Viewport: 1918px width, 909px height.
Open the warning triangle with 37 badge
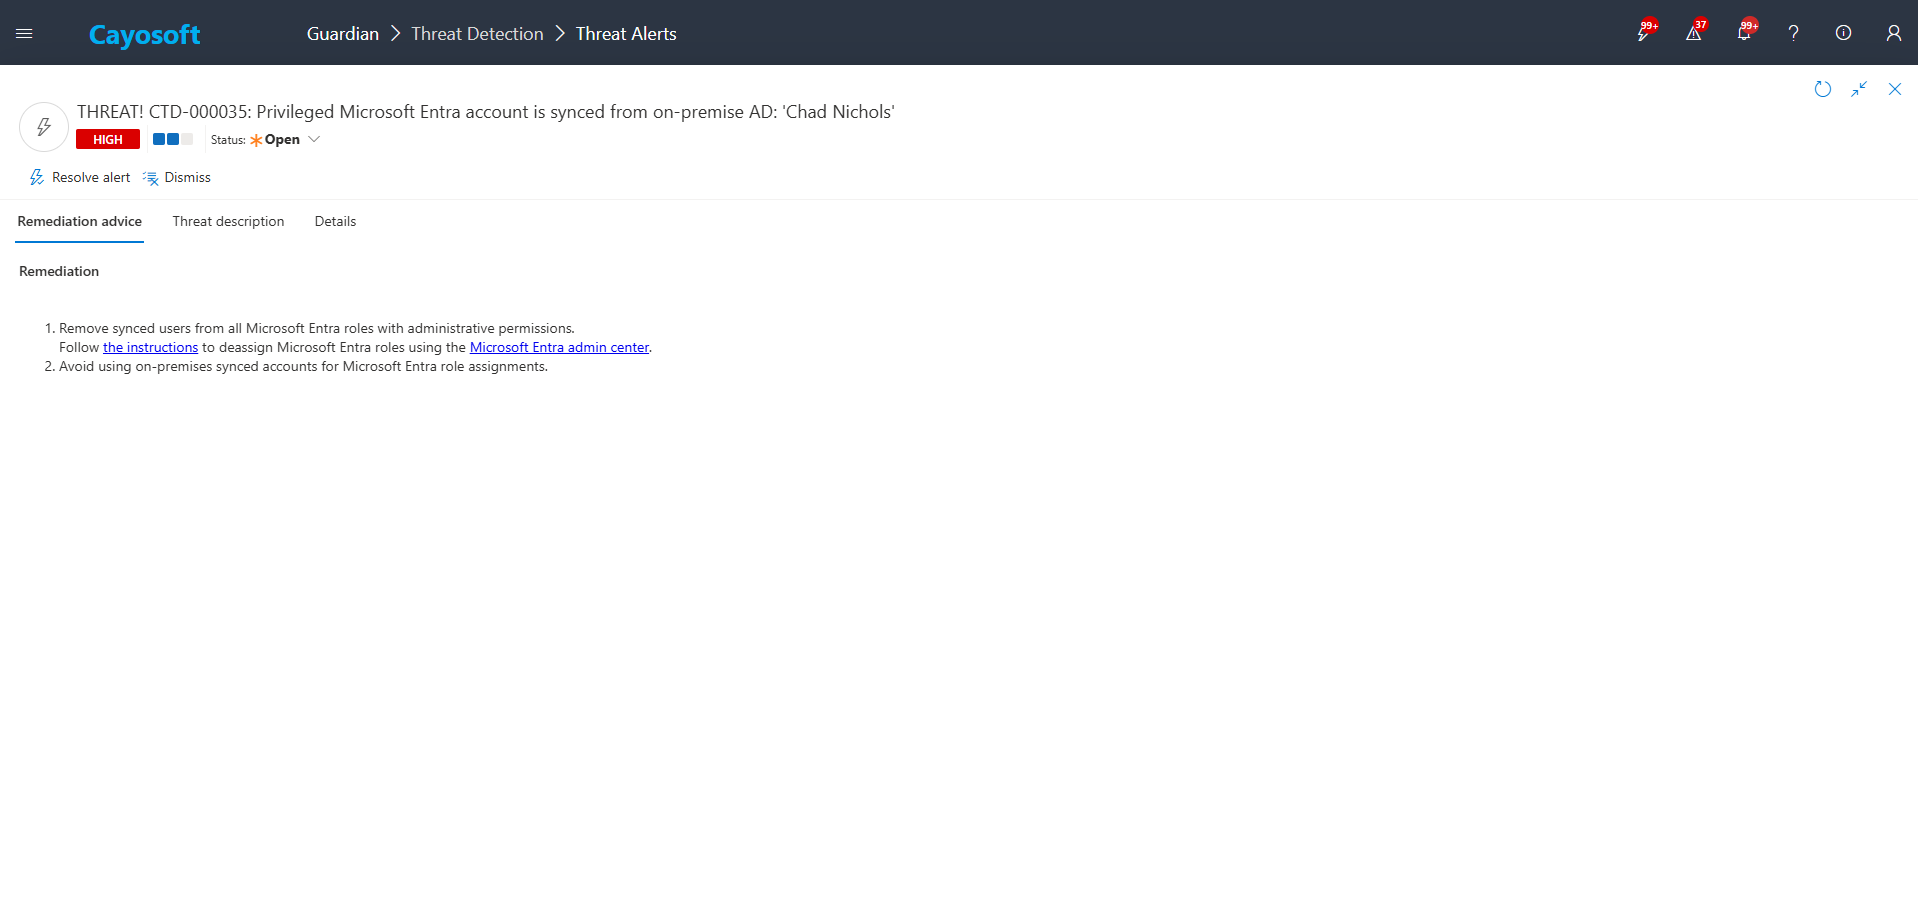point(1693,33)
